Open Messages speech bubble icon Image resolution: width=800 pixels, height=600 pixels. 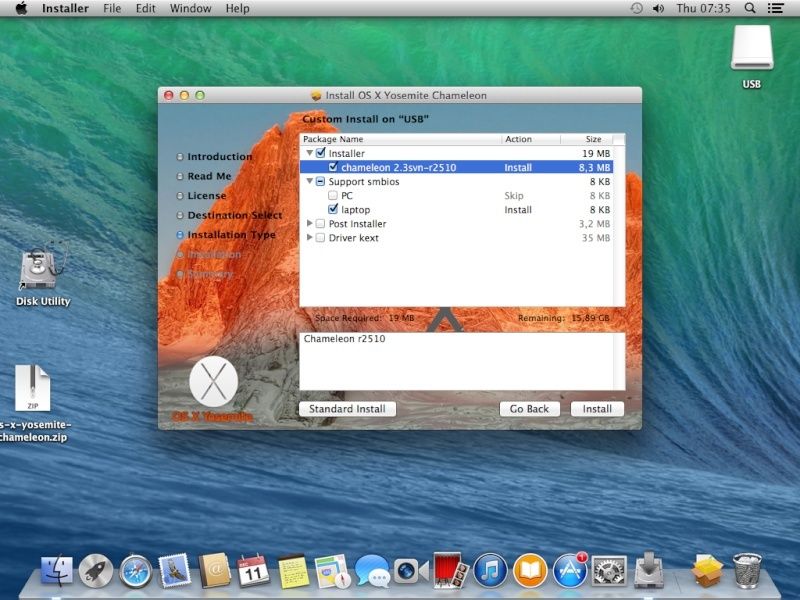click(372, 570)
